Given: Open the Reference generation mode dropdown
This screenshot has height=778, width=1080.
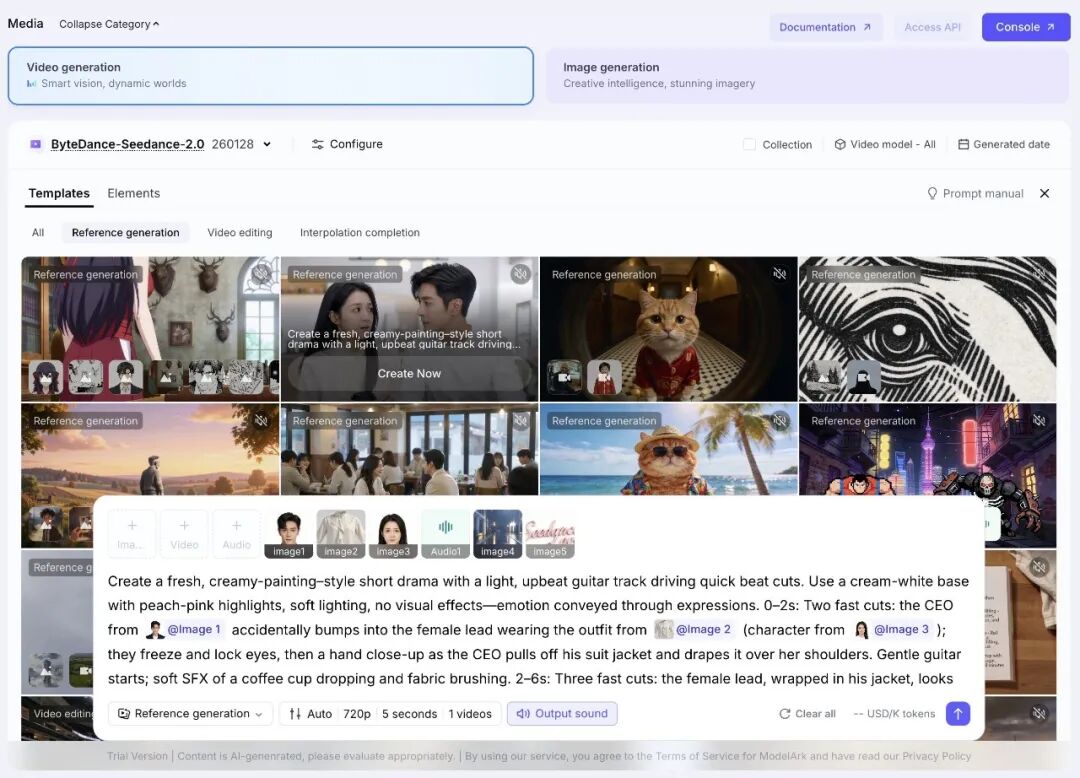Looking at the screenshot, I should pyautogui.click(x=190, y=714).
